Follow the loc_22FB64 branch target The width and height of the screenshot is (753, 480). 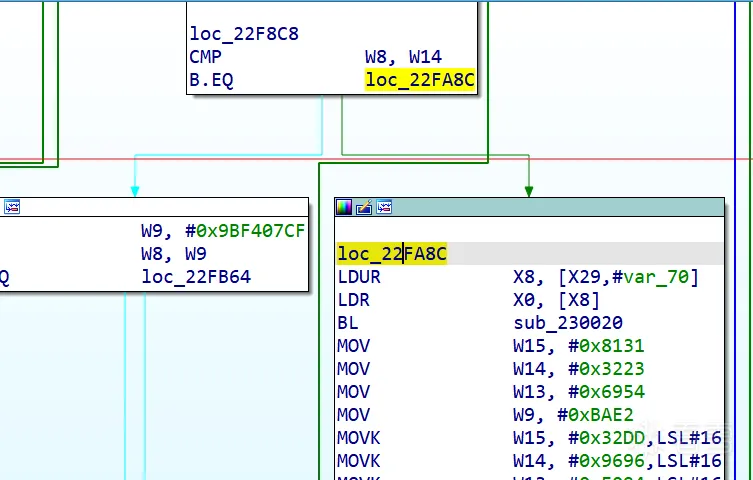click(196, 276)
